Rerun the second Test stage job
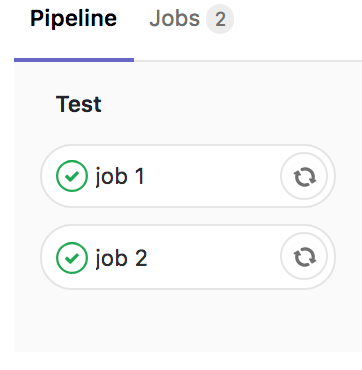 tap(304, 257)
